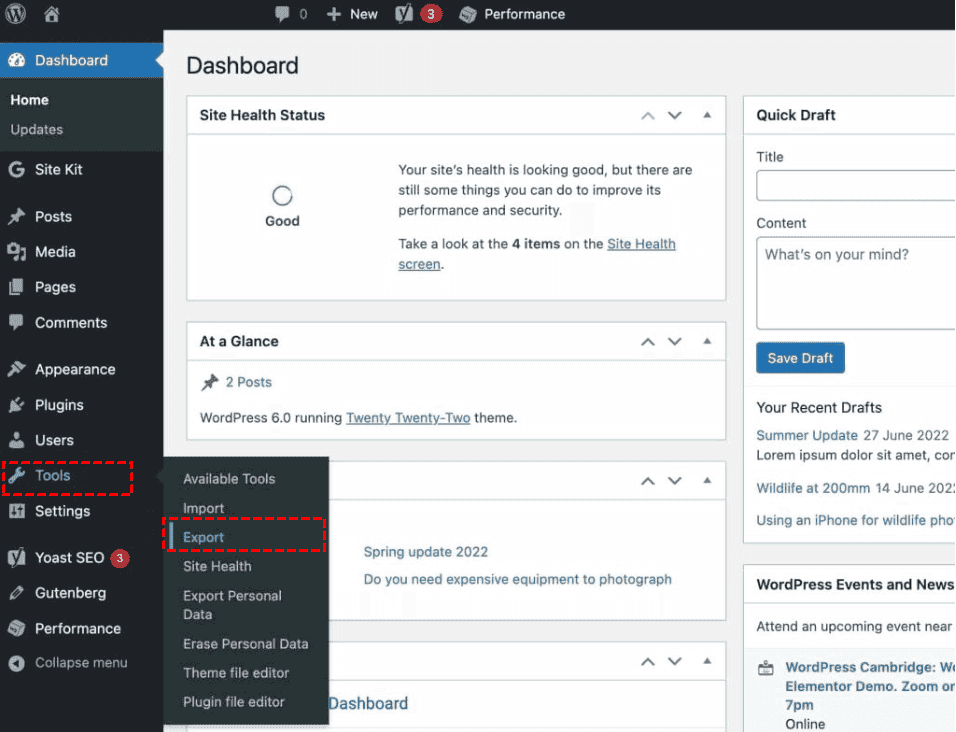The height and width of the screenshot is (732, 956).
Task: Click the Yoast icon in top admin bar
Action: coord(404,14)
